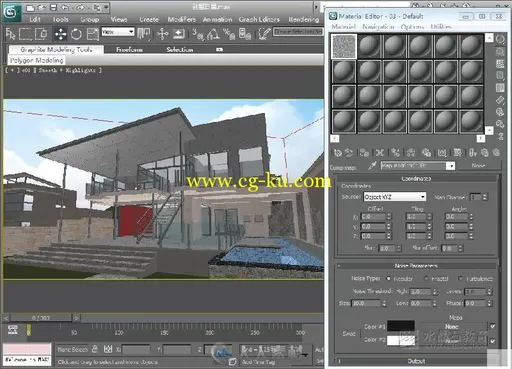Toggle the Angle Snap icon
Viewport: 512px width, 369px height.
[x=213, y=34]
